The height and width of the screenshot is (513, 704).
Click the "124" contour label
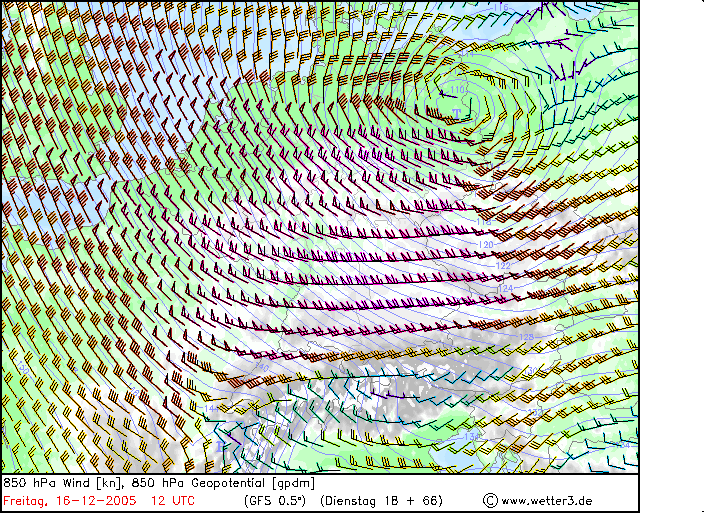pos(506,288)
